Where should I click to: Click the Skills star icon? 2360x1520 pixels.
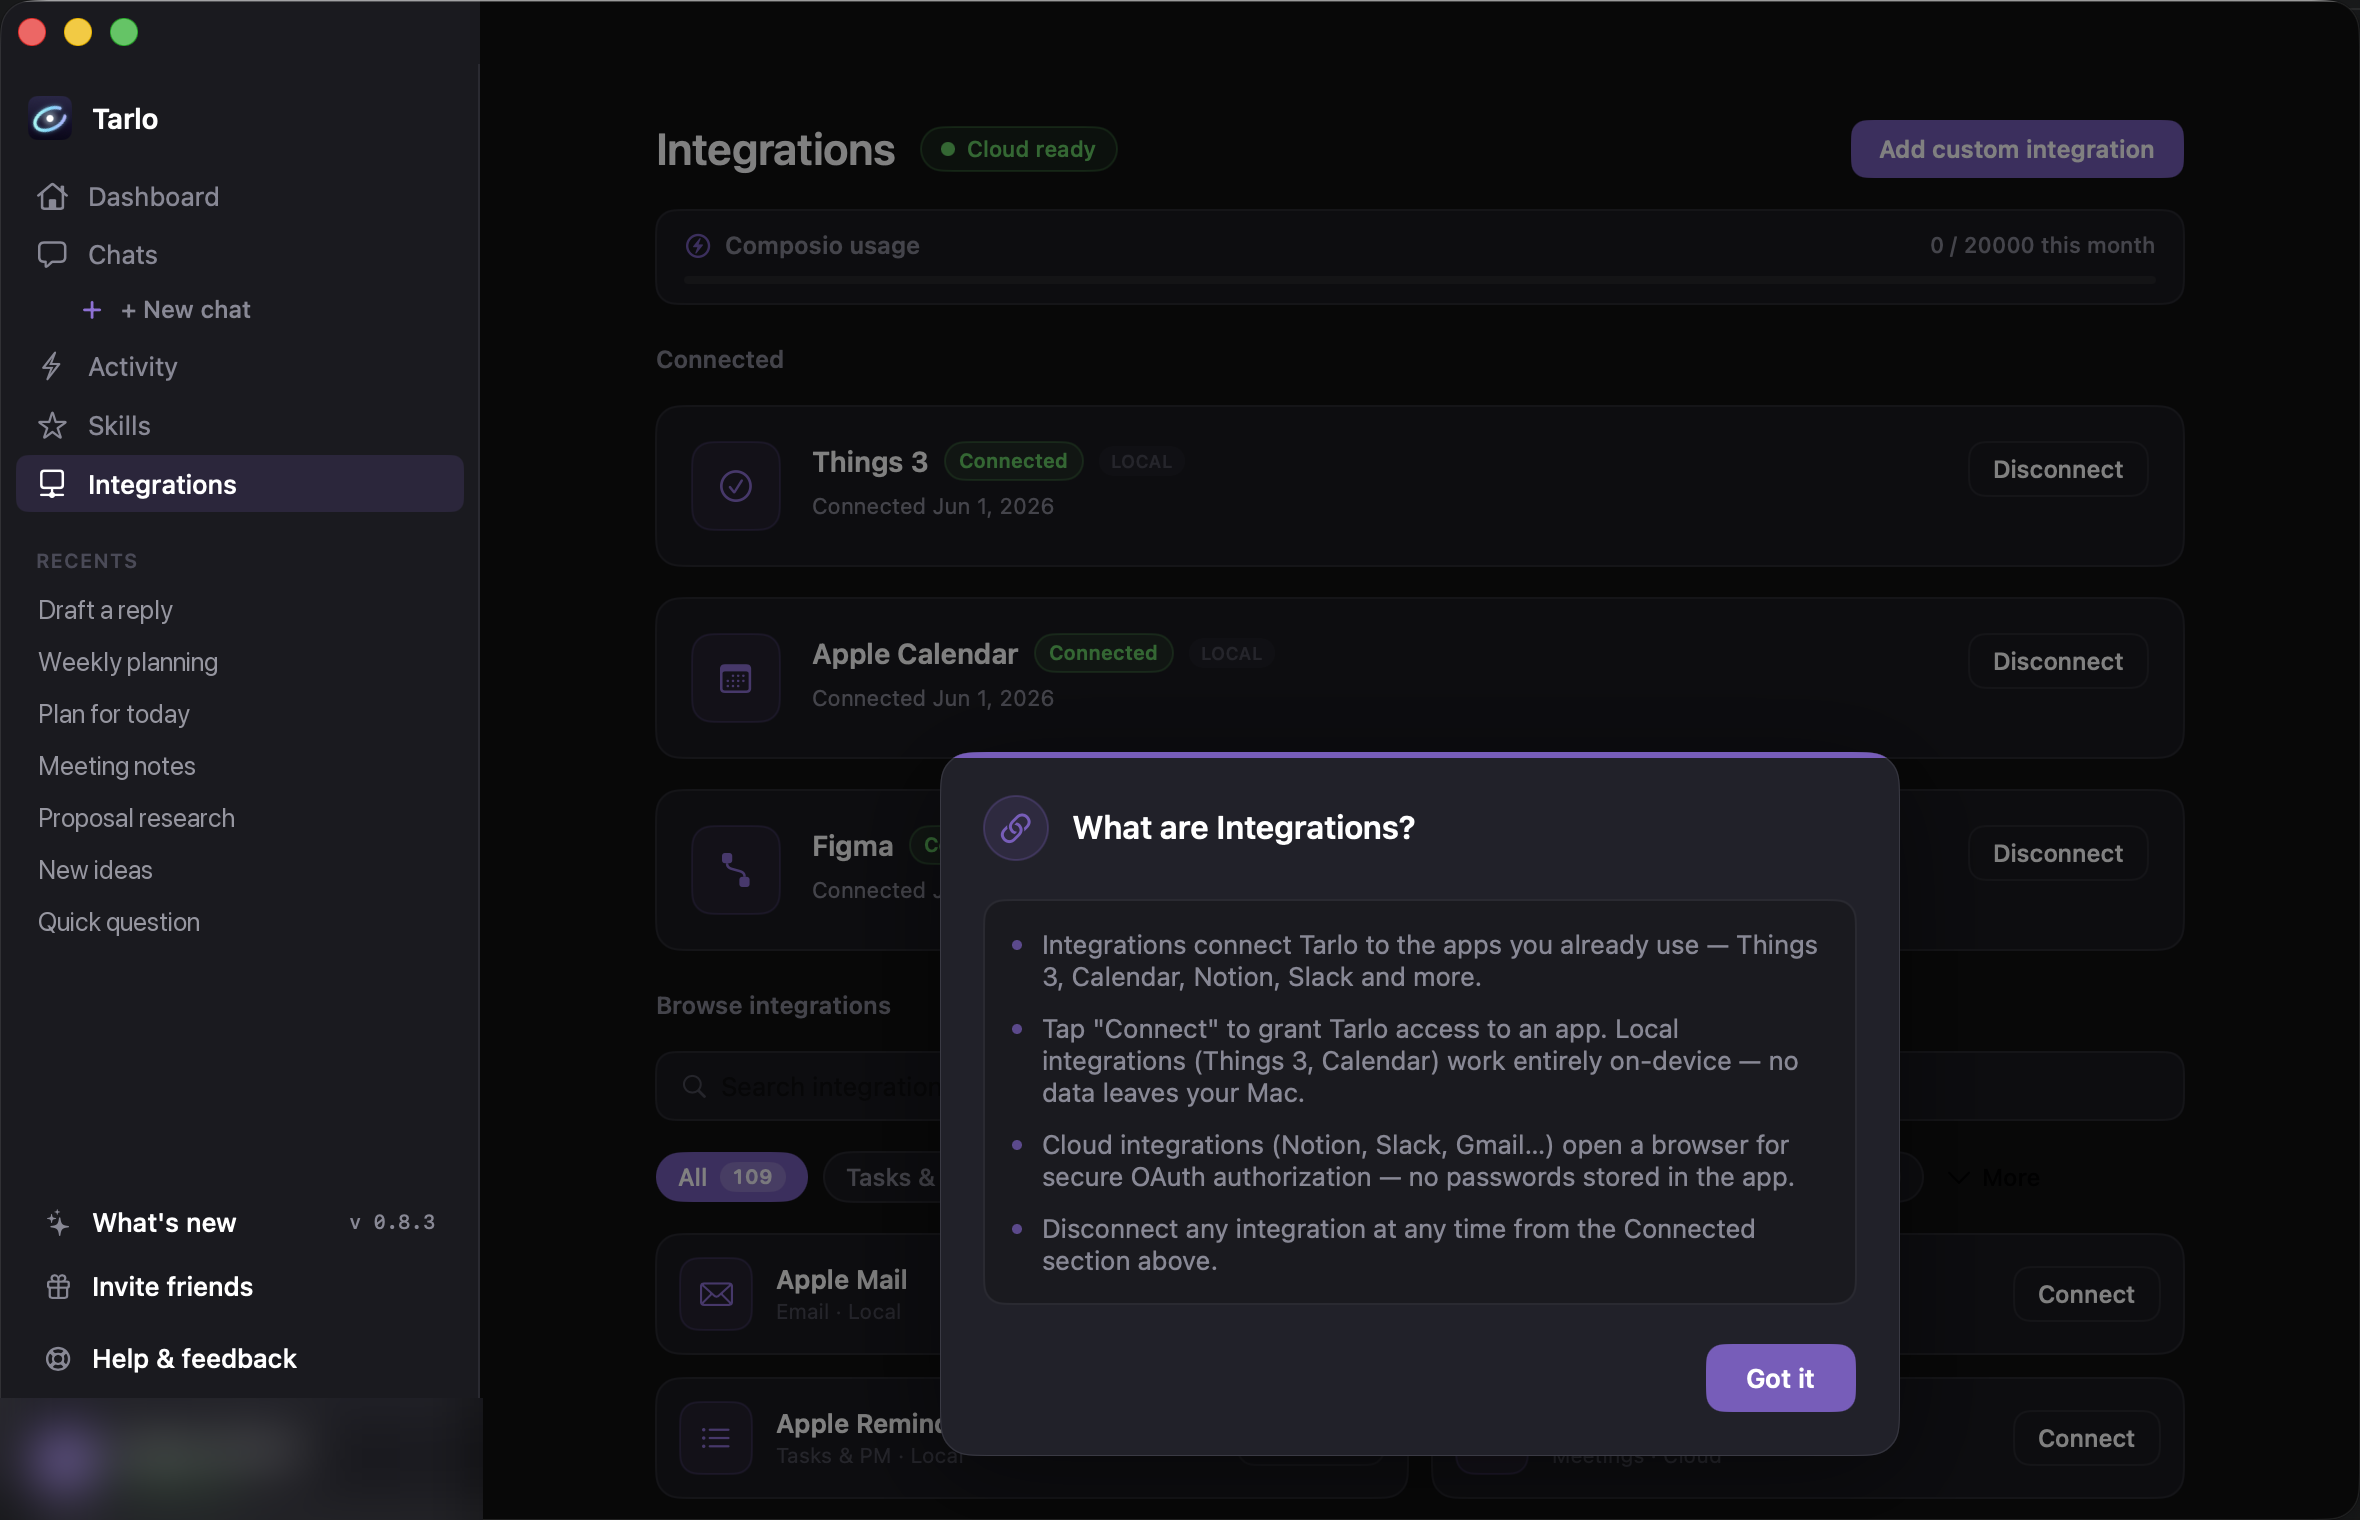click(52, 426)
